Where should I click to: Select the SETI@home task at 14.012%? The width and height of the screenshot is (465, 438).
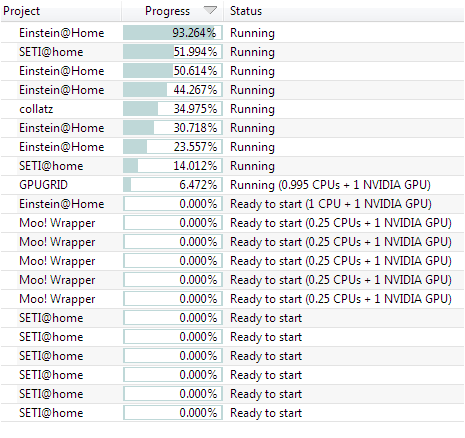(x=232, y=166)
